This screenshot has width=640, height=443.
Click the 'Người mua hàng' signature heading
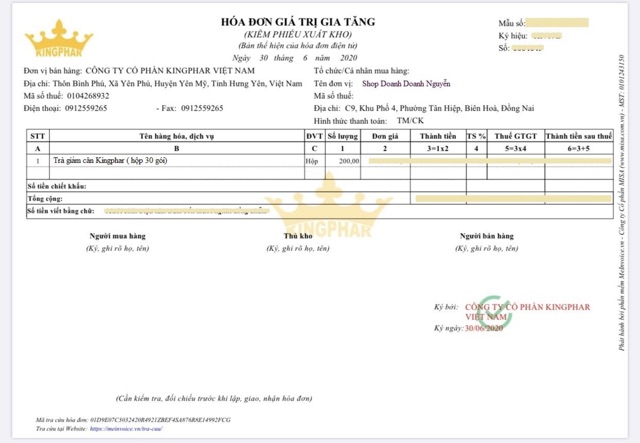coord(118,236)
